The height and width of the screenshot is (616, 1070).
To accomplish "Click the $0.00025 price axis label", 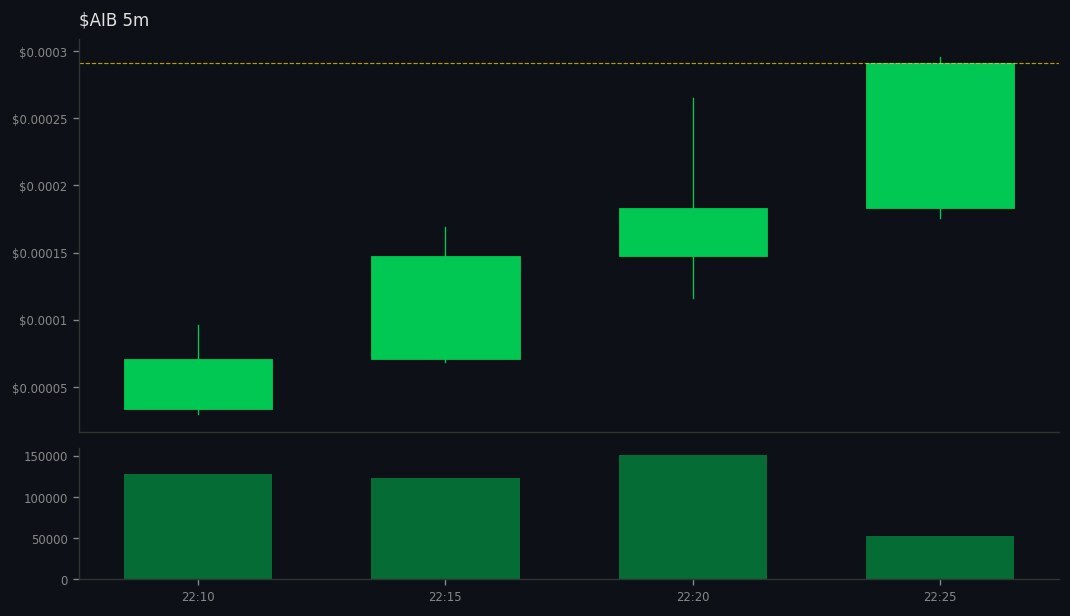I will point(40,120).
